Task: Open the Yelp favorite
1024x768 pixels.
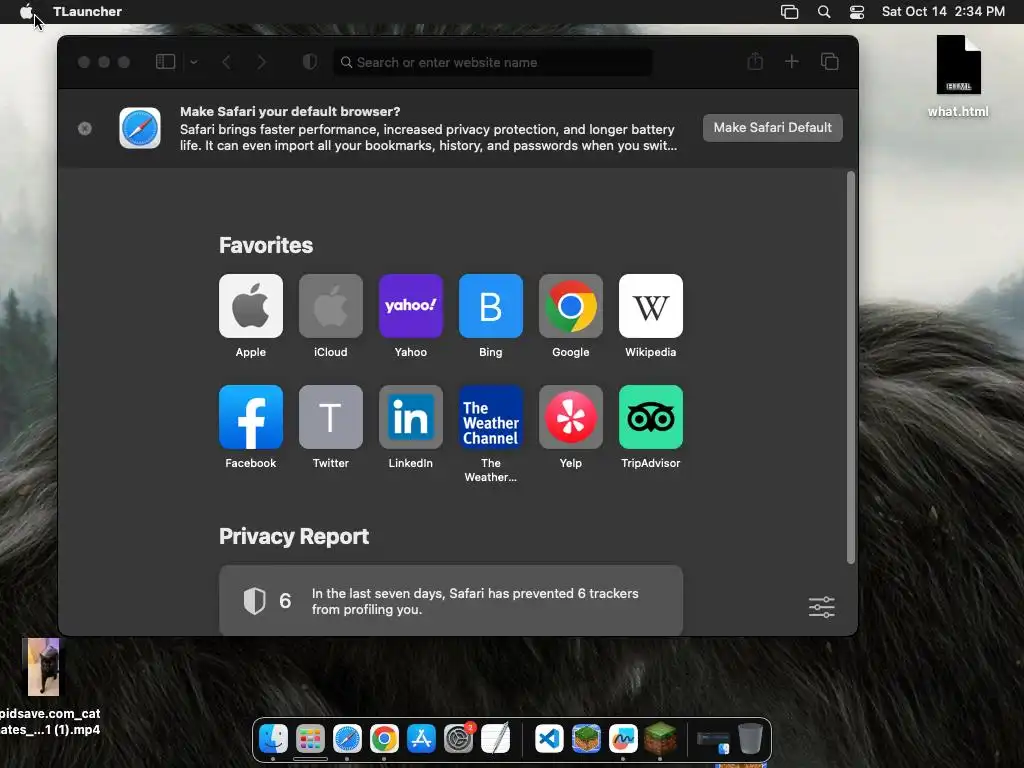Action: (x=571, y=417)
